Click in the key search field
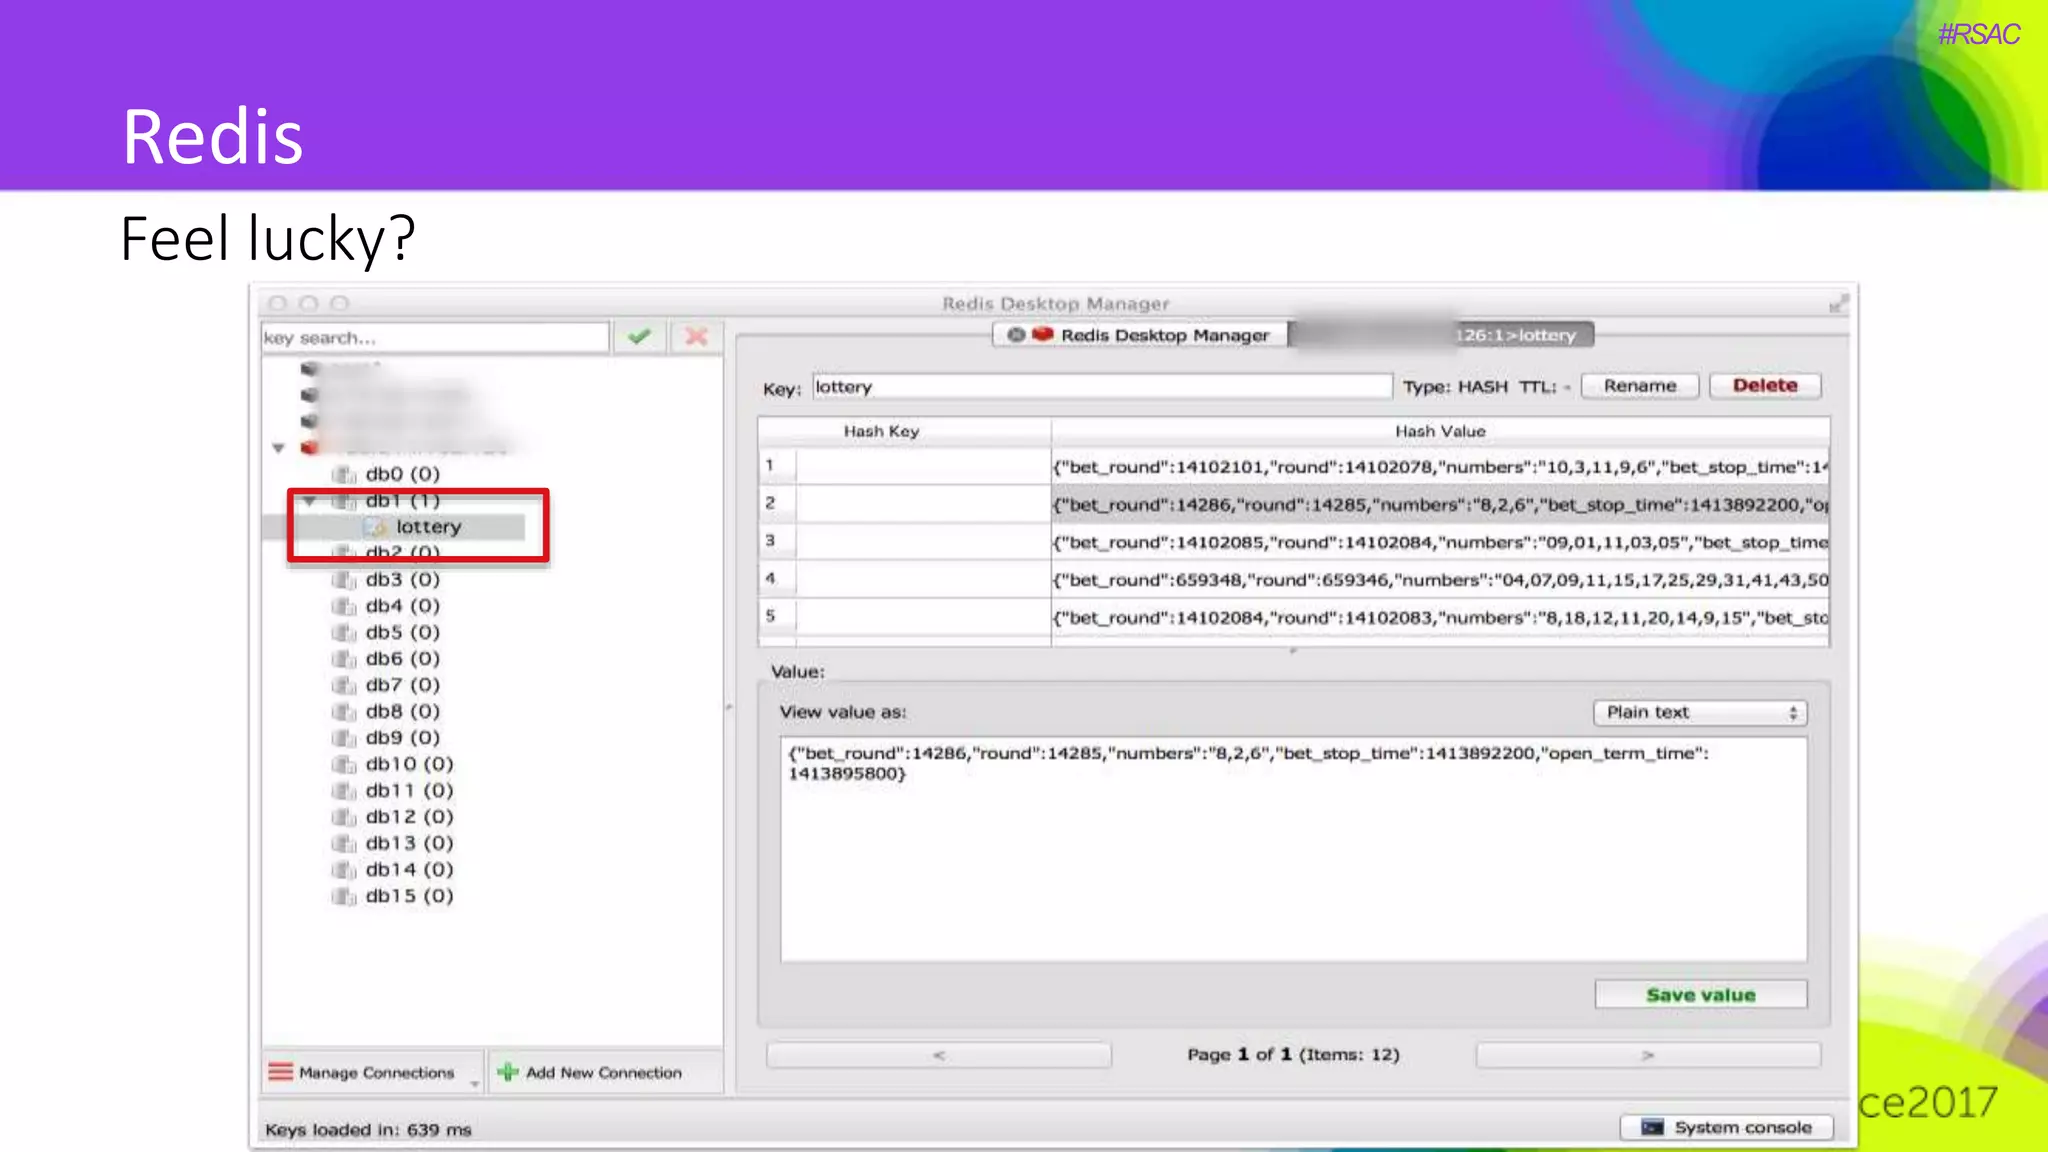 [434, 338]
